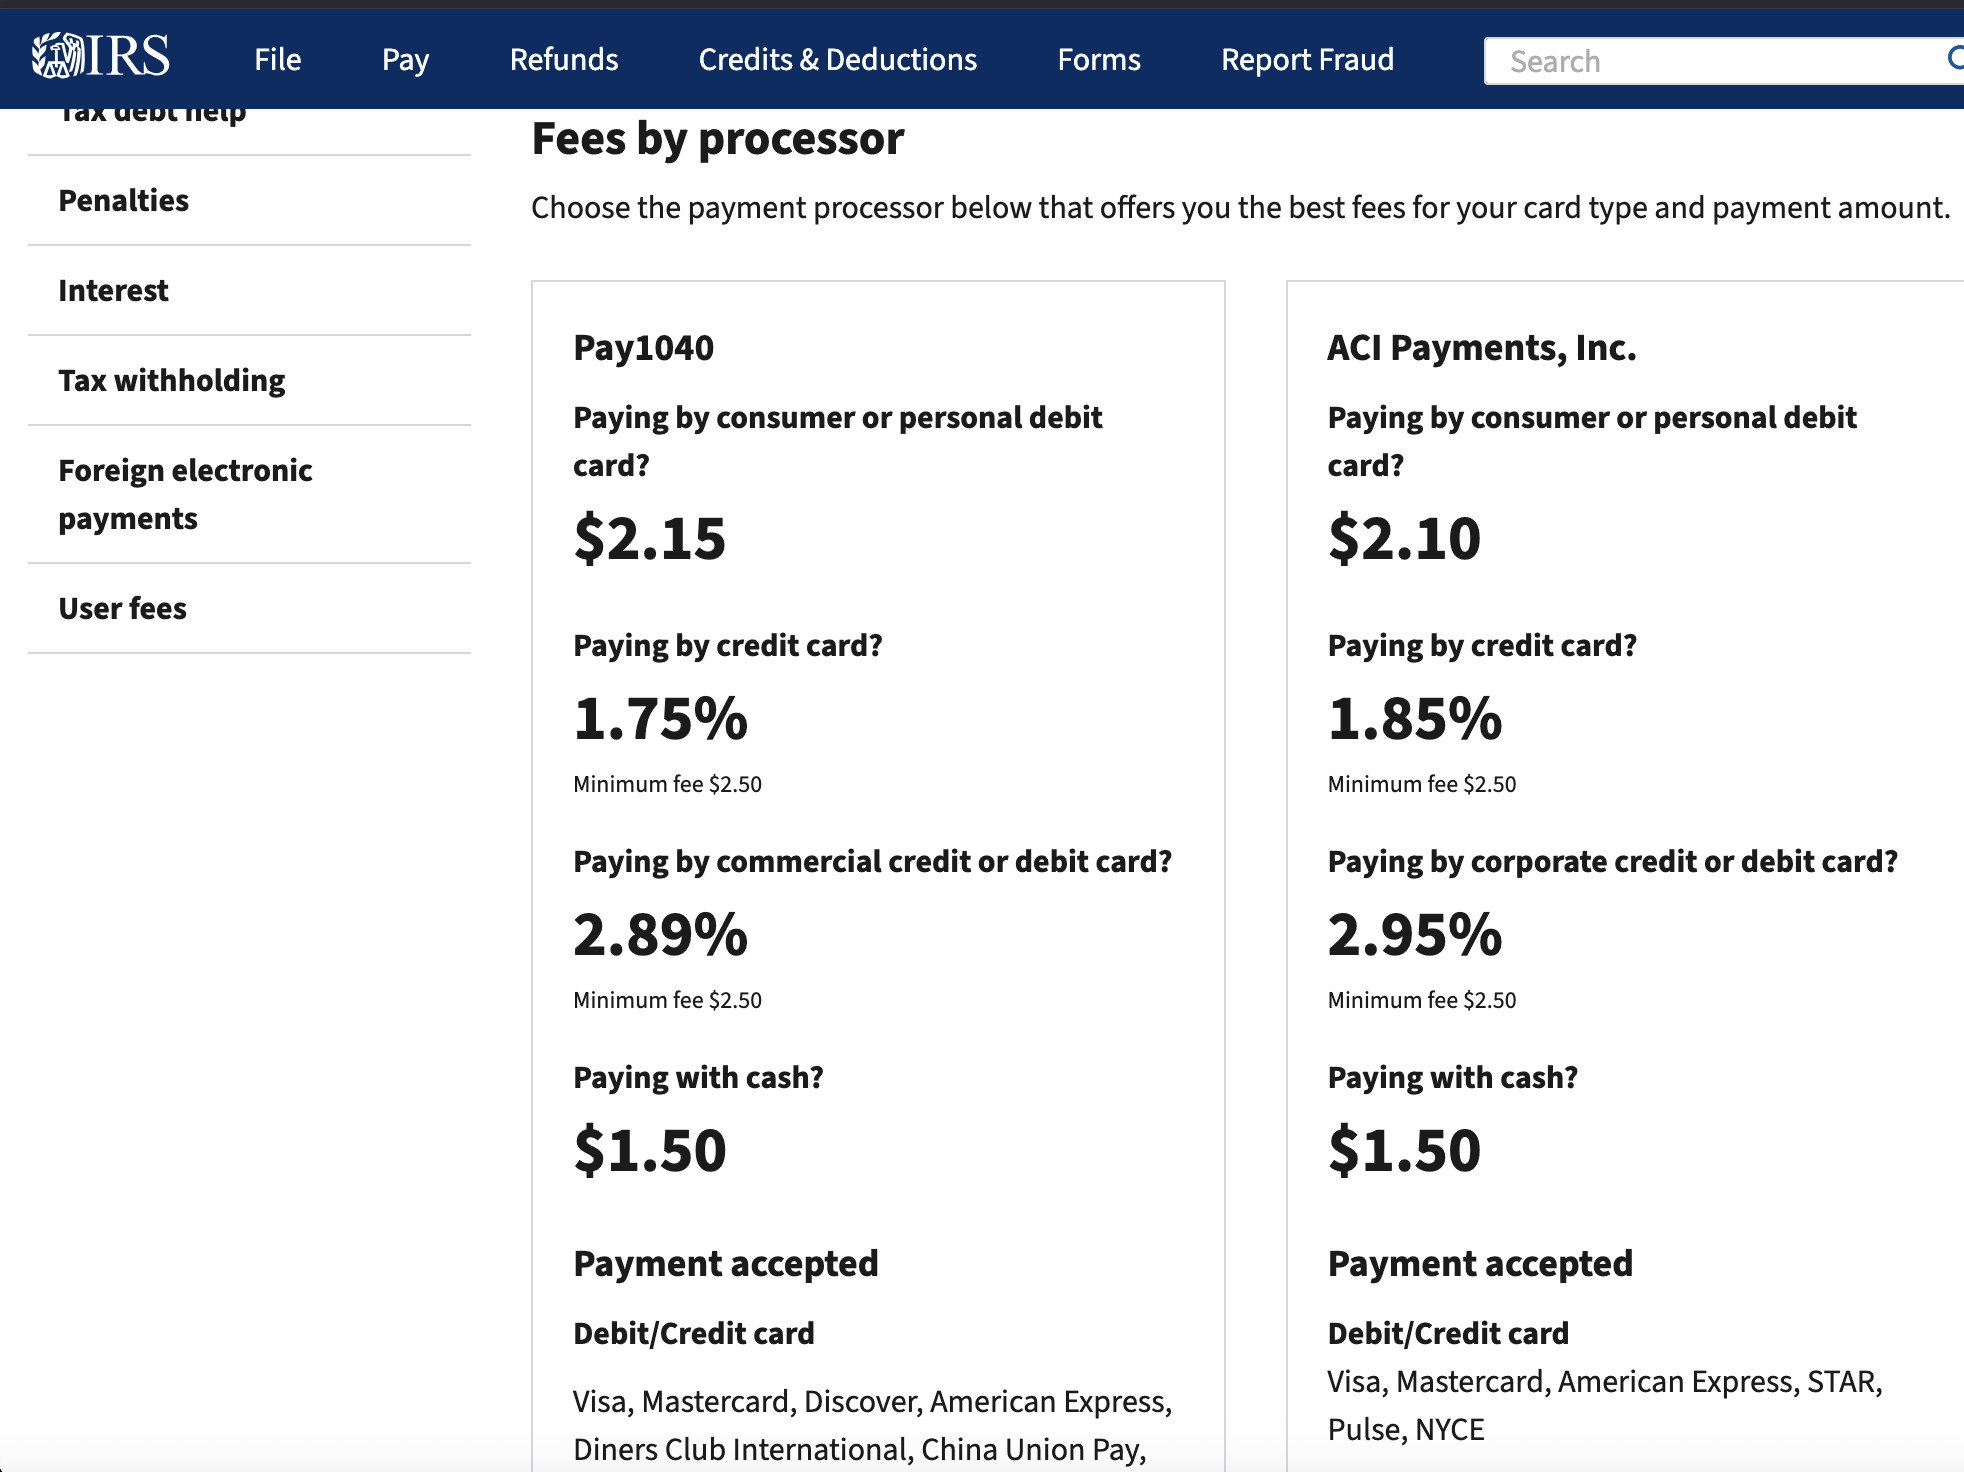The width and height of the screenshot is (1964, 1472).
Task: Open the Refunds menu
Action: (564, 60)
